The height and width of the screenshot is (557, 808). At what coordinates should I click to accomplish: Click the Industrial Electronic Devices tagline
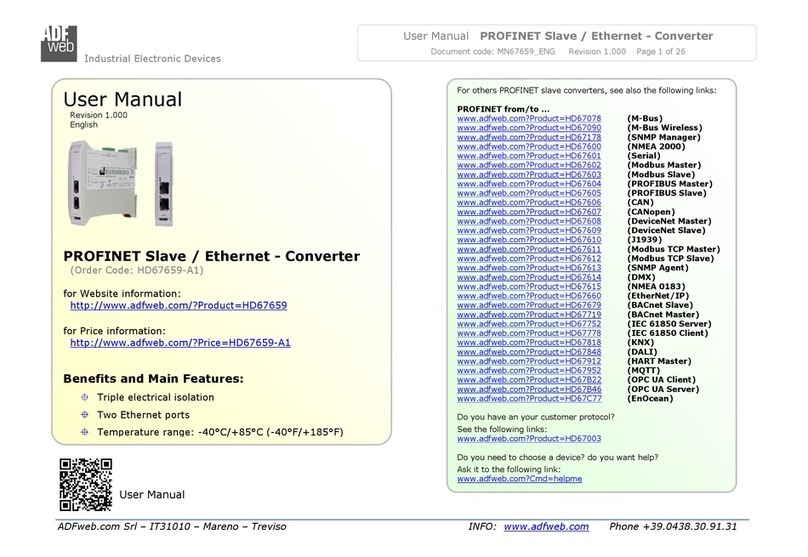(153, 59)
